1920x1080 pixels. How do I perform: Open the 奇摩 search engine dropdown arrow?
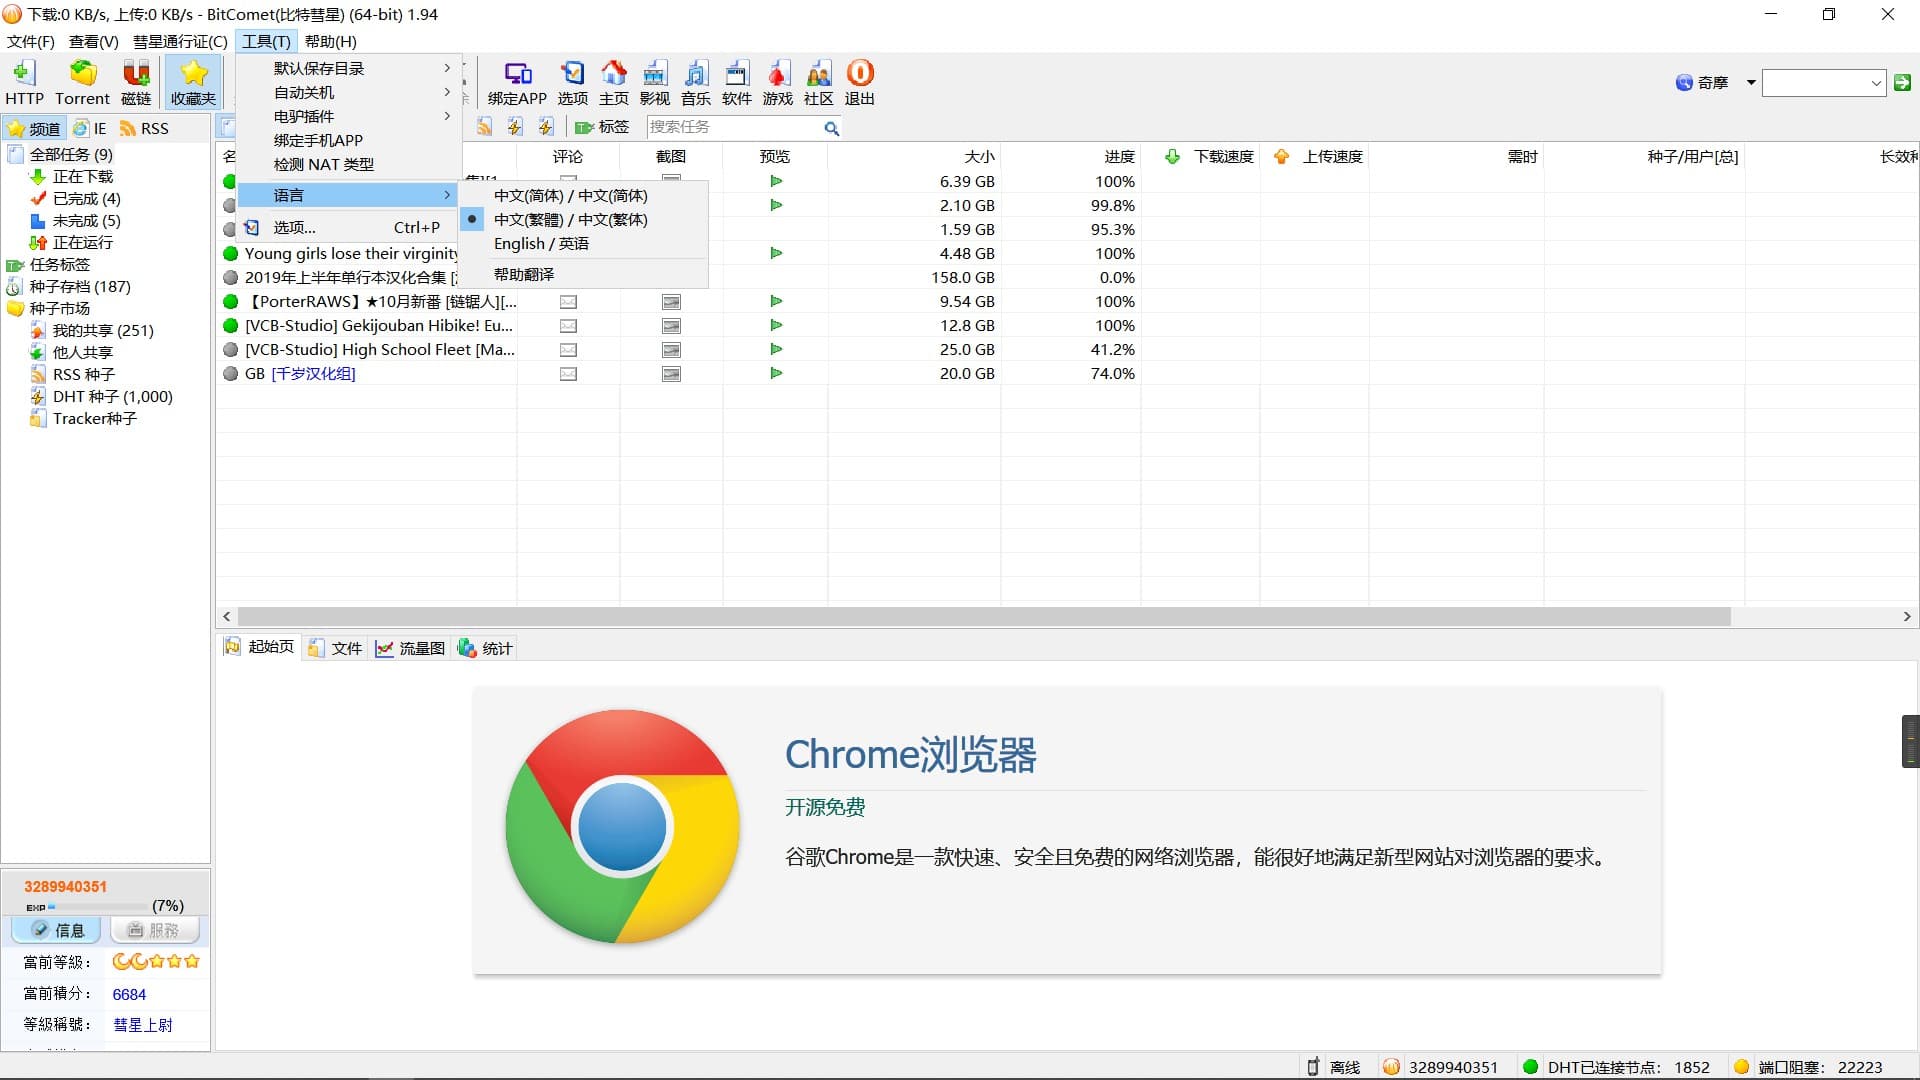coord(1750,83)
